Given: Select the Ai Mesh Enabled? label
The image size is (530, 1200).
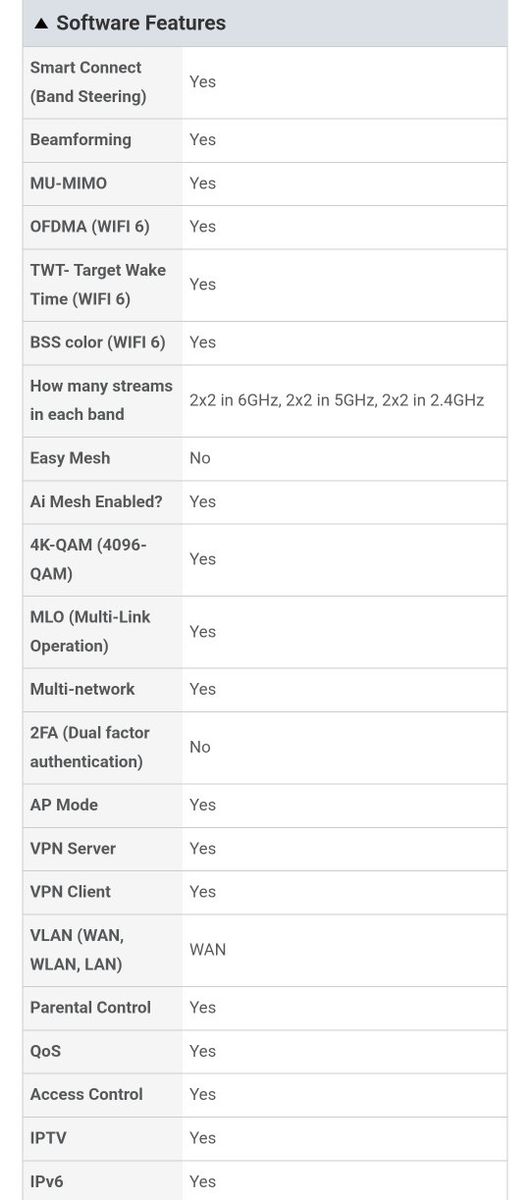Looking at the screenshot, I should (x=96, y=502).
